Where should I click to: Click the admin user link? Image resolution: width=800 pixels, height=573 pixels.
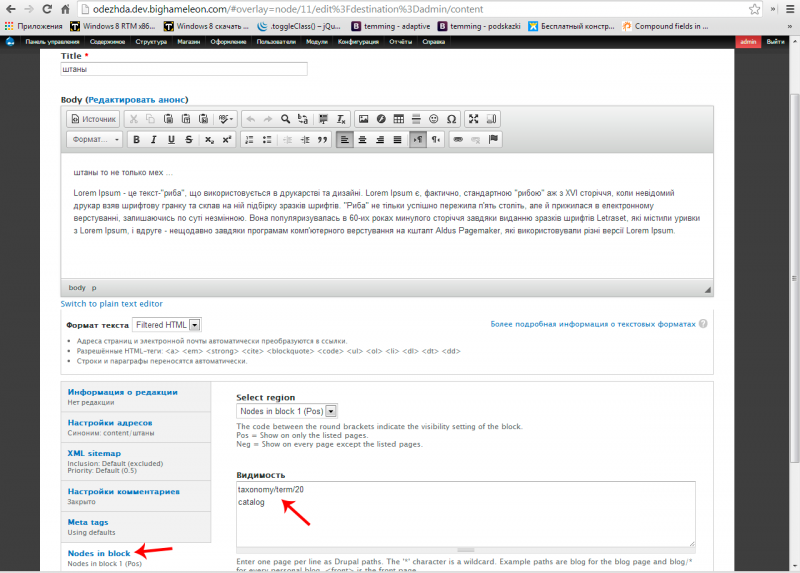pos(748,42)
